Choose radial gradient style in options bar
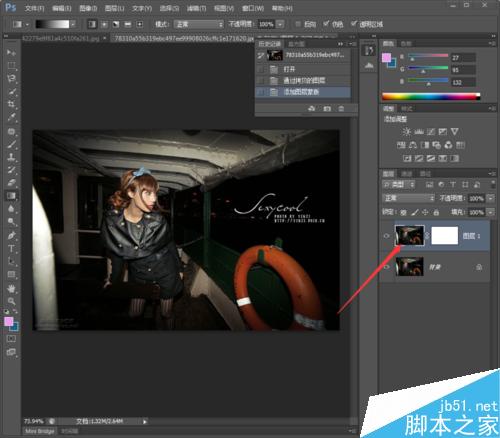Image resolution: width=500 pixels, height=438 pixels. click(x=104, y=24)
